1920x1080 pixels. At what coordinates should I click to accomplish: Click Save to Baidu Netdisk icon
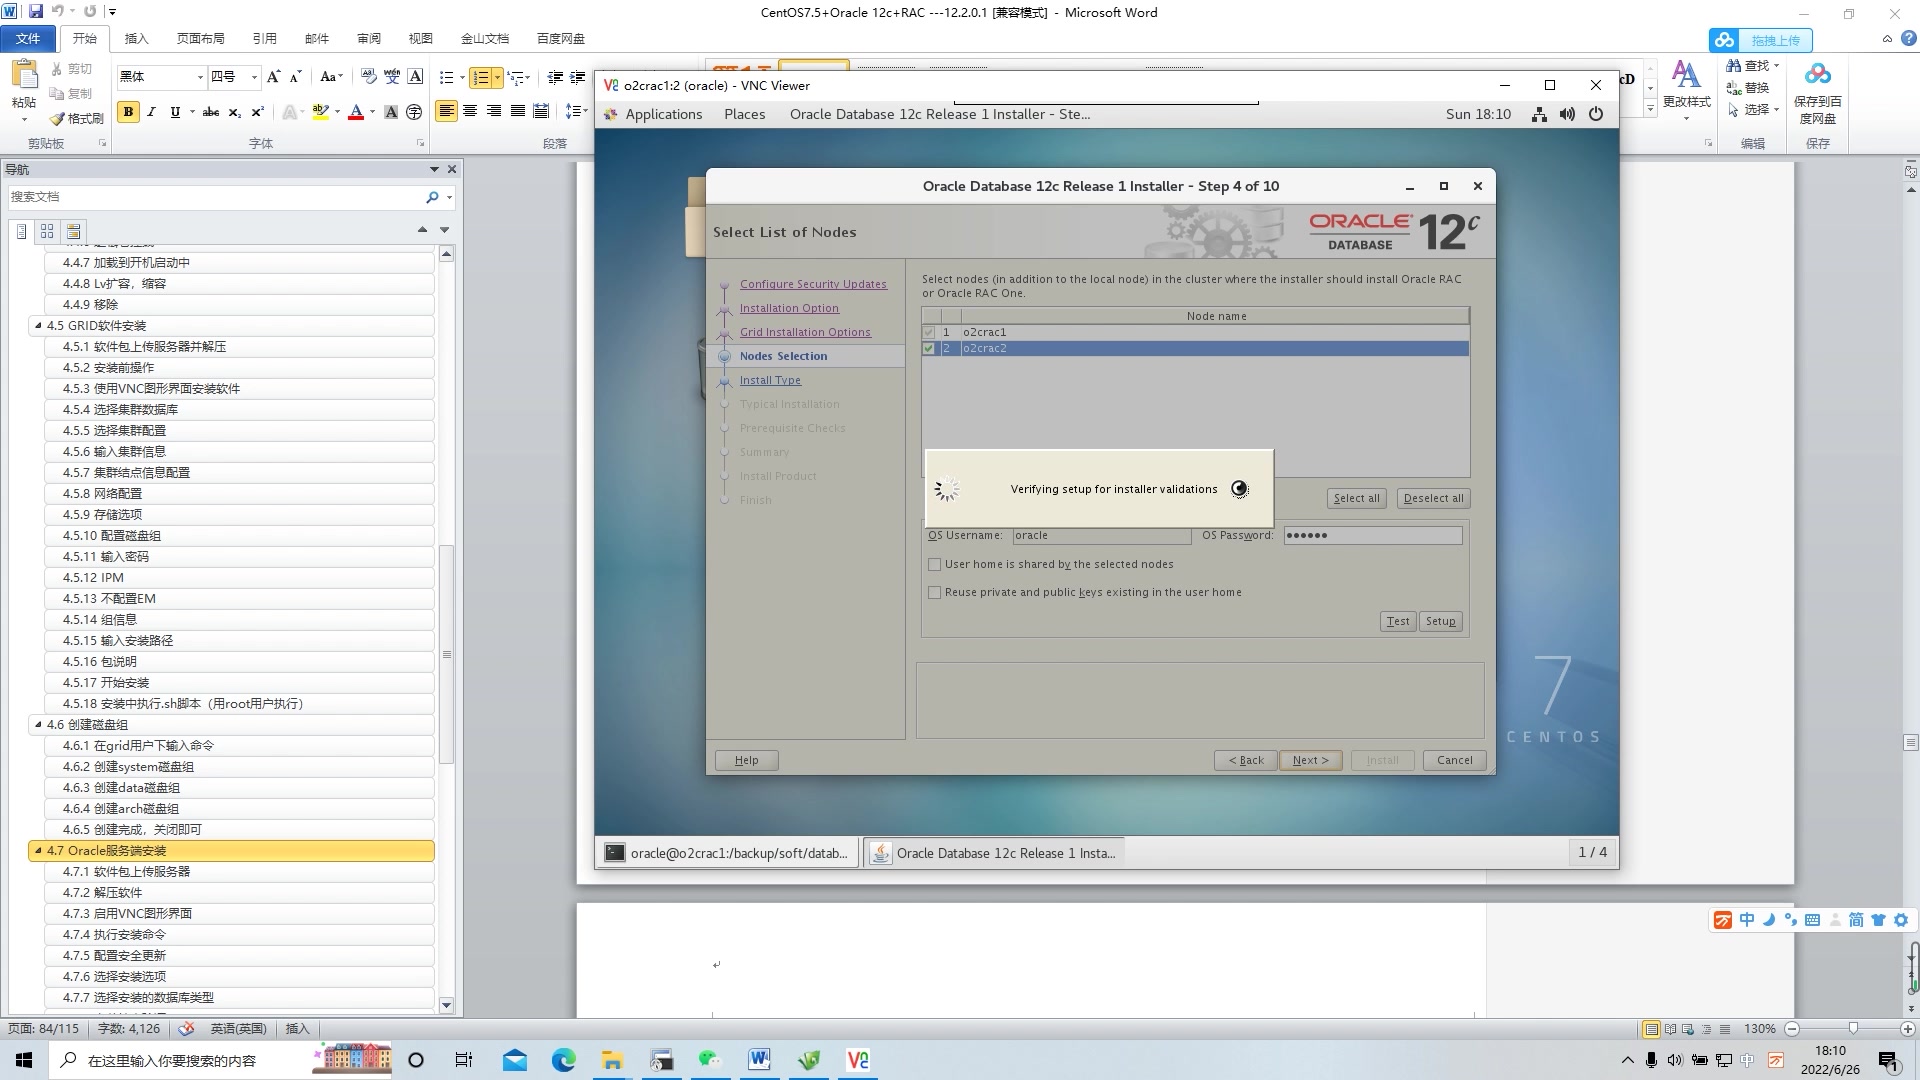pyautogui.click(x=1818, y=76)
